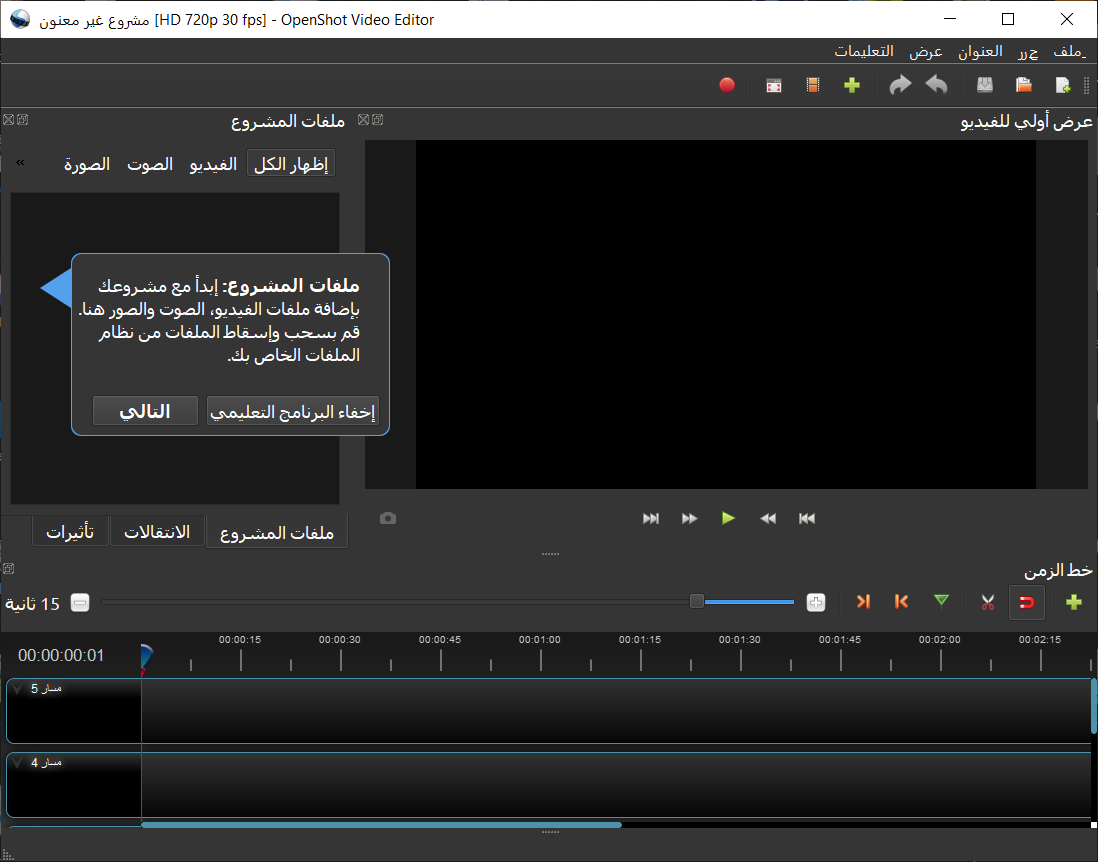
Task: Expand the hidden filter options chevron
Action: (x=20, y=162)
